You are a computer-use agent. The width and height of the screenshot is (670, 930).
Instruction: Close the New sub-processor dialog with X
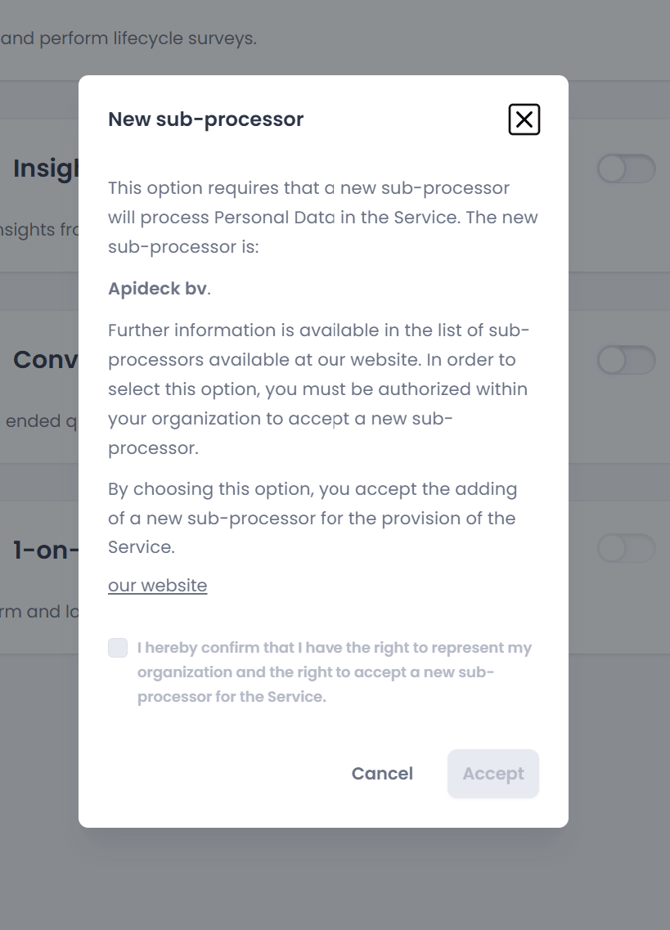click(524, 120)
